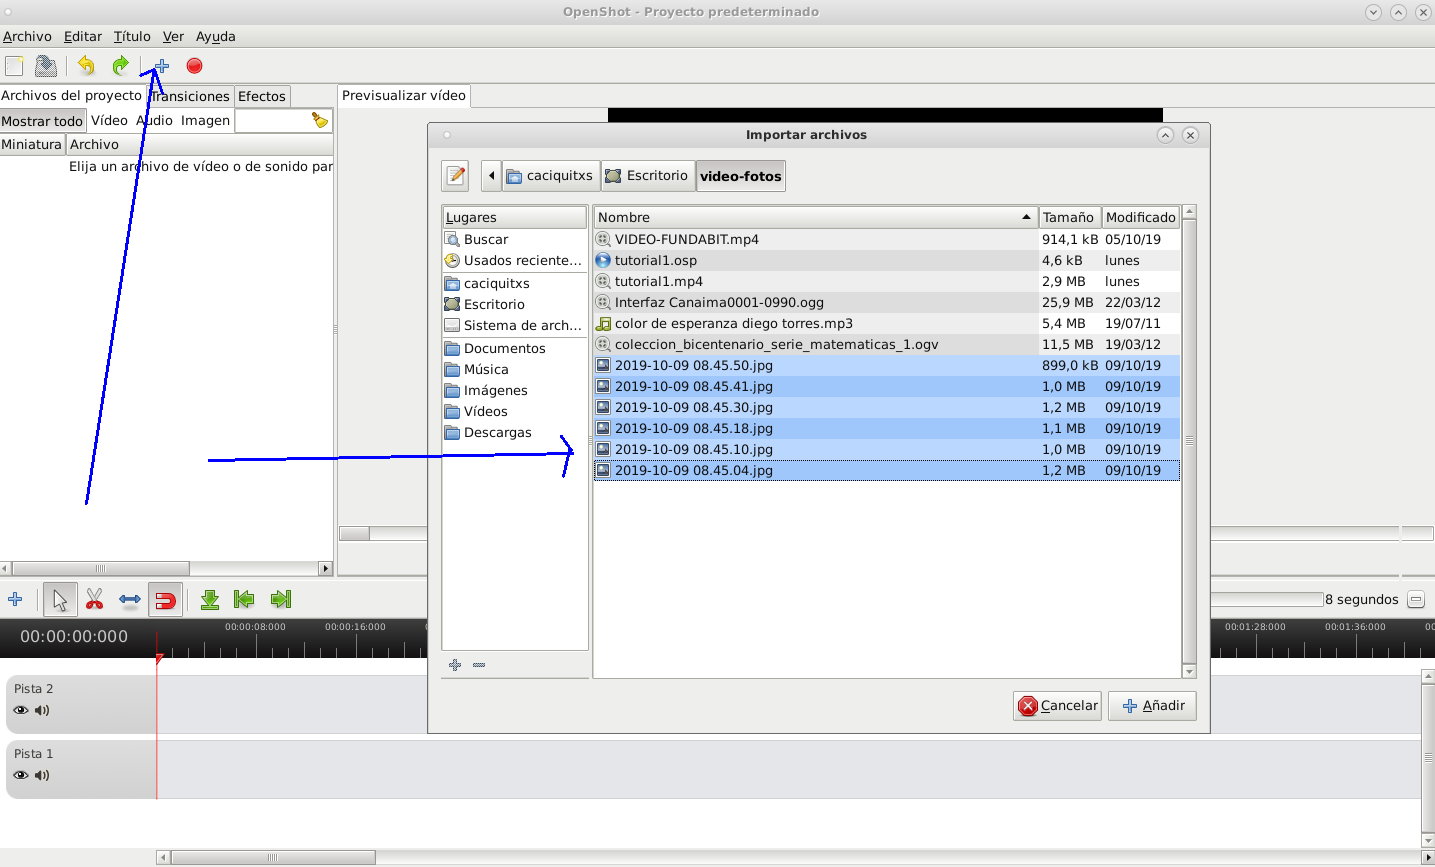Image resolution: width=1435 pixels, height=867 pixels.
Task: Add a new track to the timeline
Action: [x=15, y=599]
